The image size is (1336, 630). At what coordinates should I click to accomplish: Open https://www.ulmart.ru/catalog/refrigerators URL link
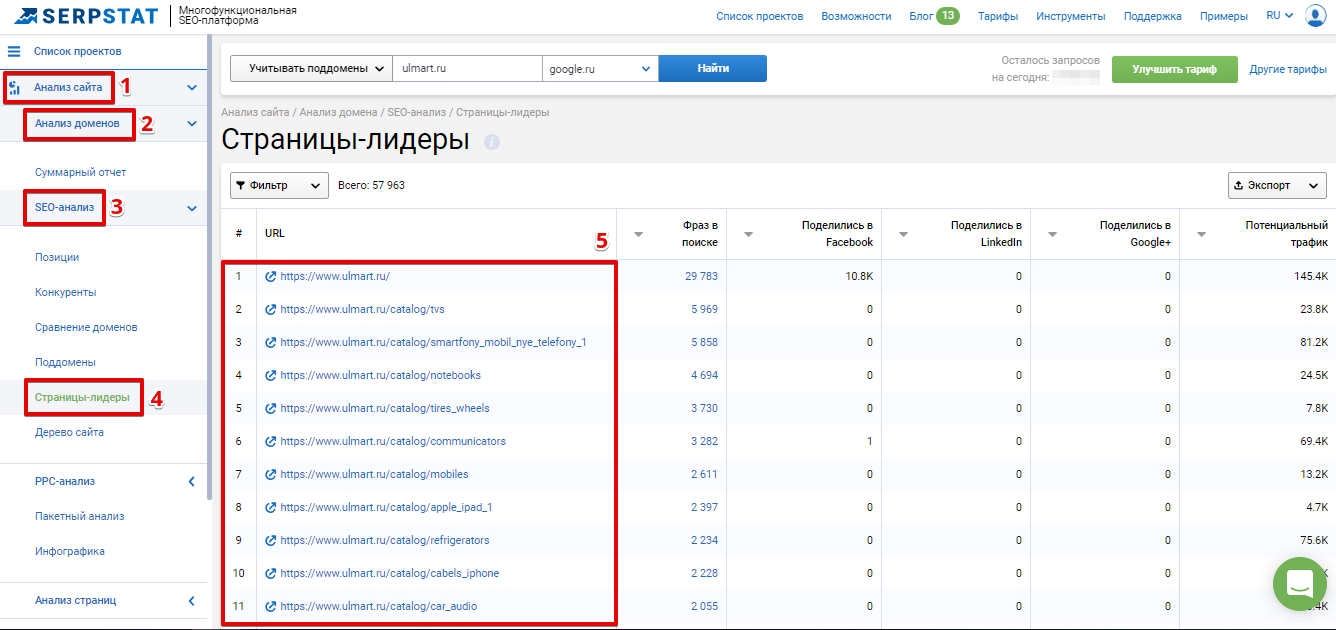(x=385, y=540)
